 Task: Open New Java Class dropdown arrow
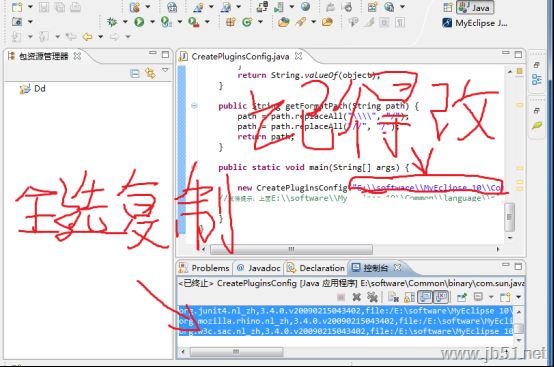[x=260, y=22]
